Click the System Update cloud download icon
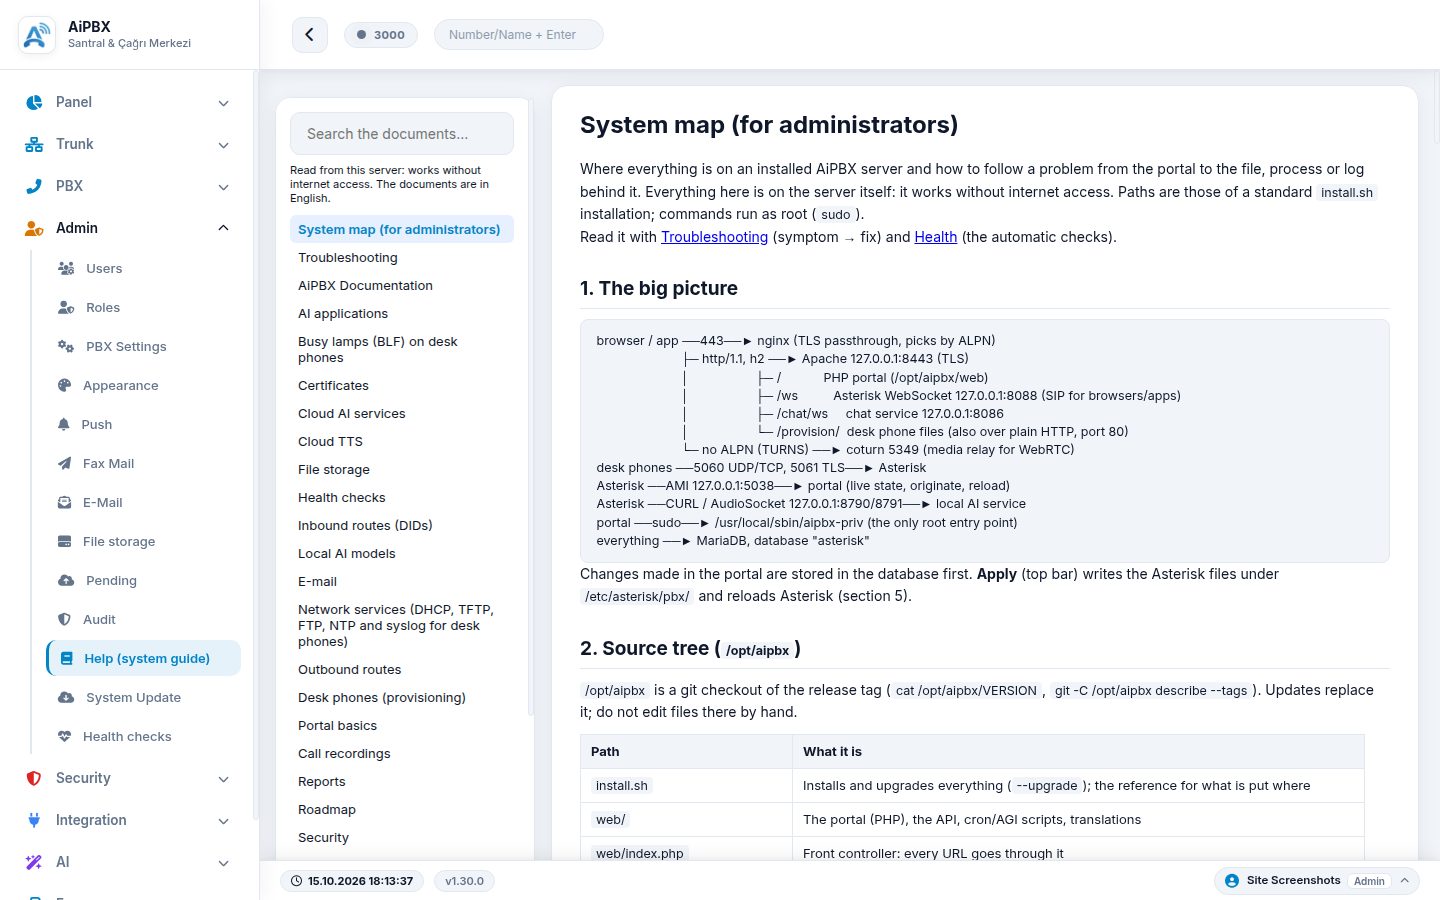The width and height of the screenshot is (1440, 900). pyautogui.click(x=66, y=697)
